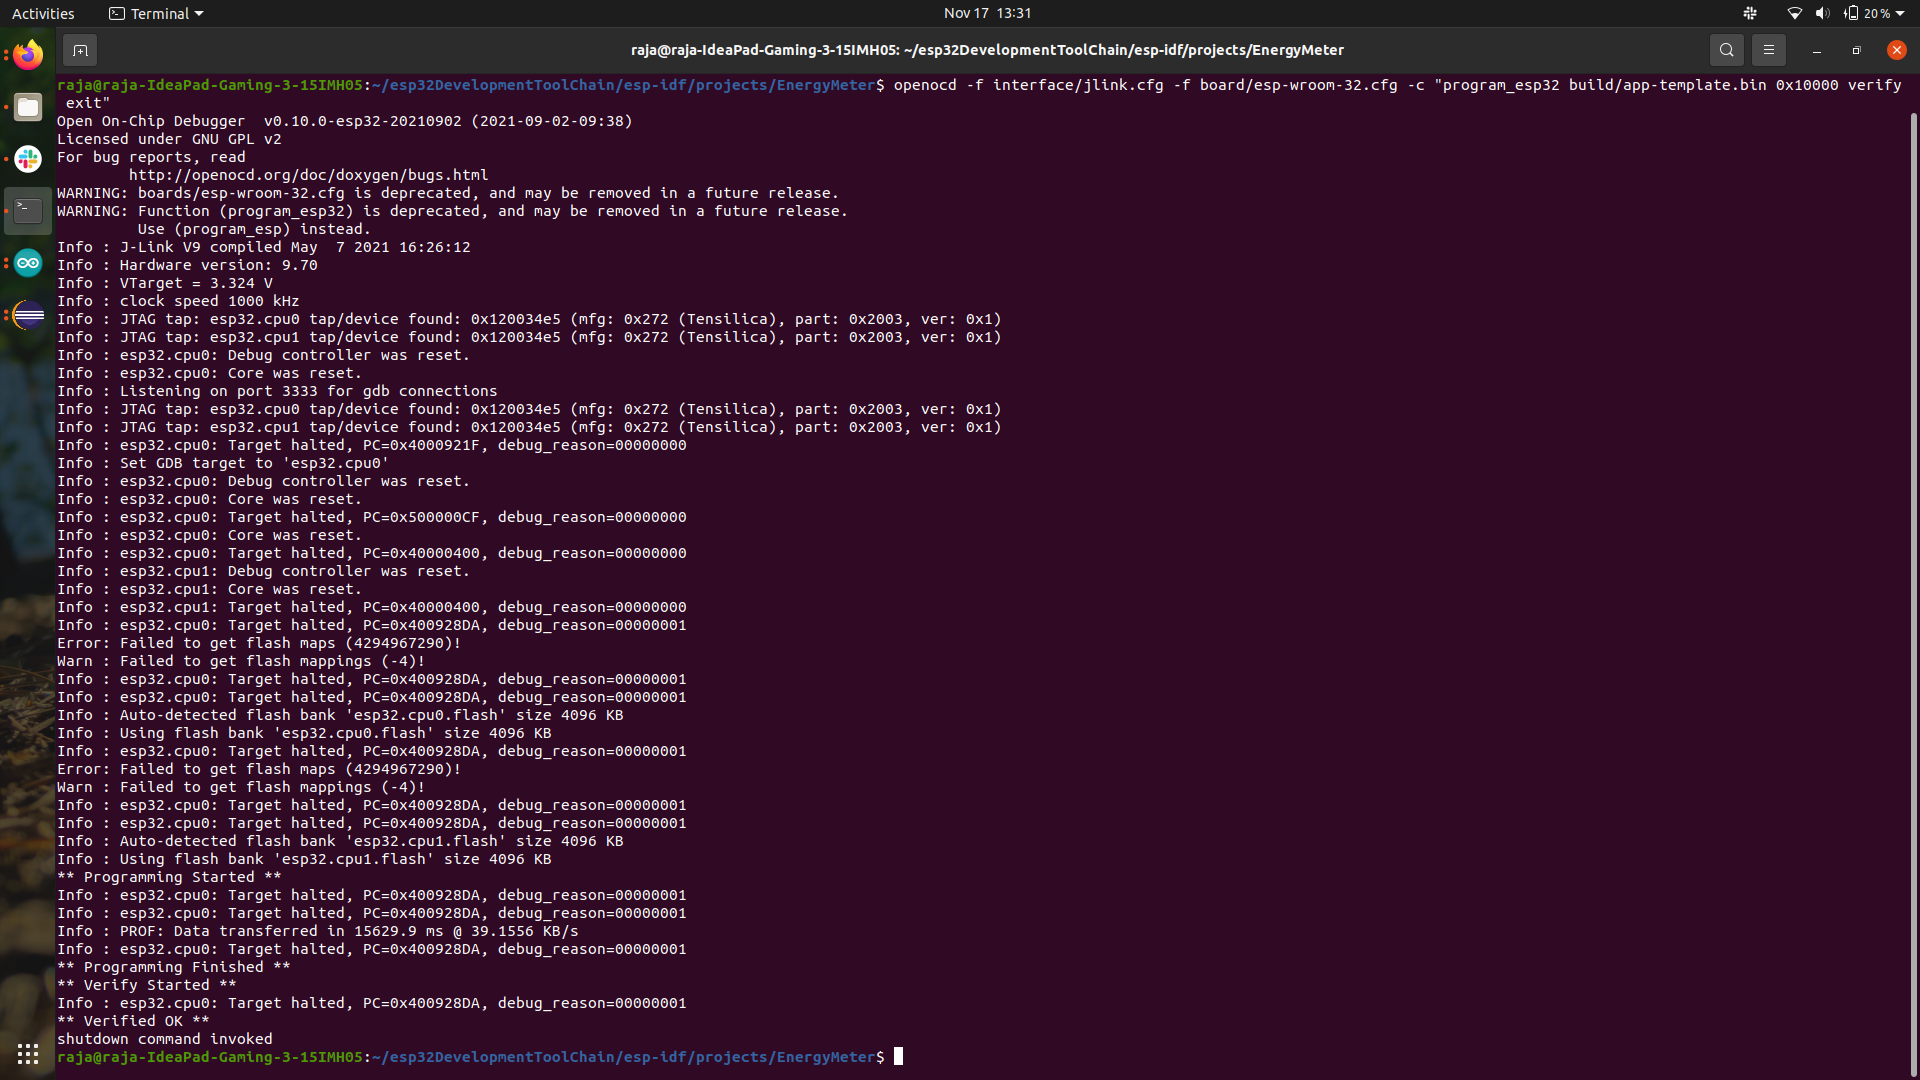Image resolution: width=1920 pixels, height=1080 pixels.
Task: Click '** Verified OK **' line
Action: point(133,1021)
